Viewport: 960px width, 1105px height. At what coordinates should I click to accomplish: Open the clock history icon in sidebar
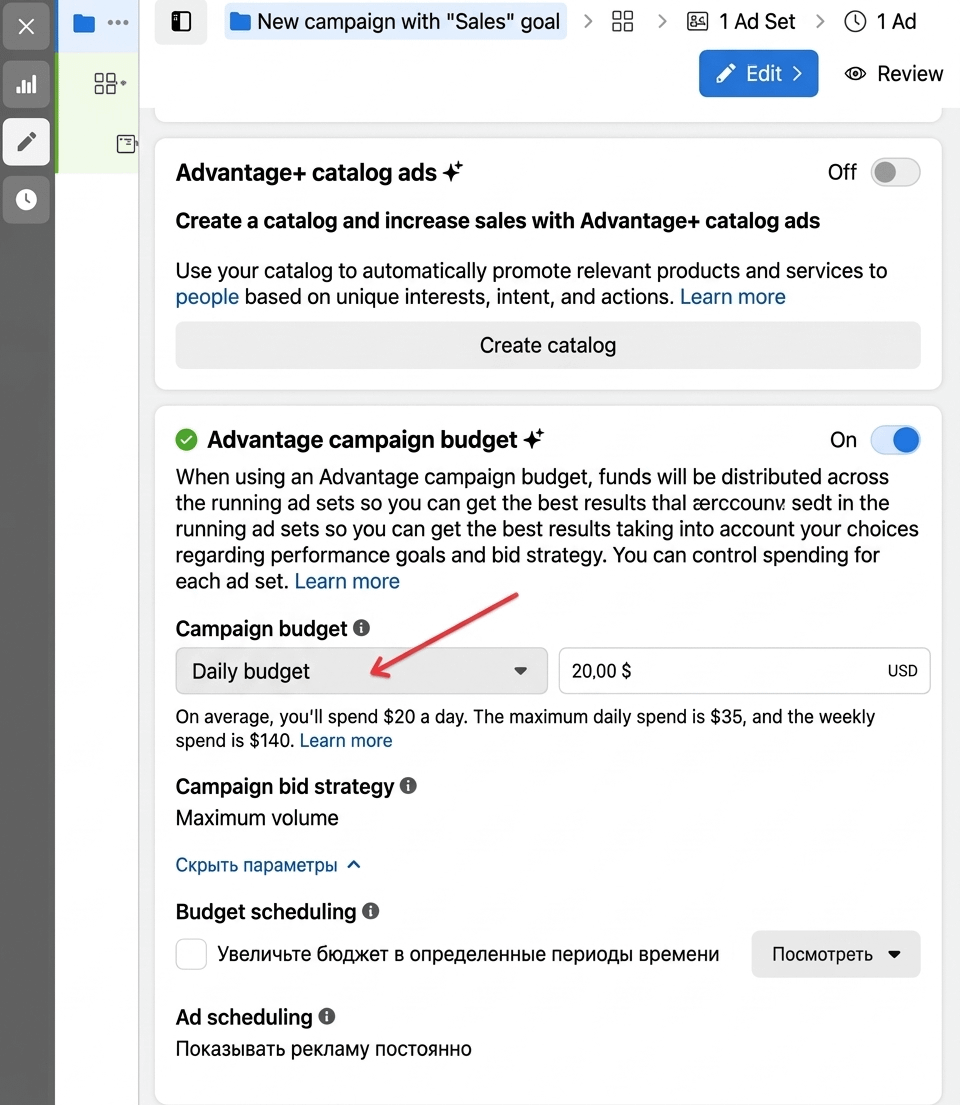click(26, 199)
